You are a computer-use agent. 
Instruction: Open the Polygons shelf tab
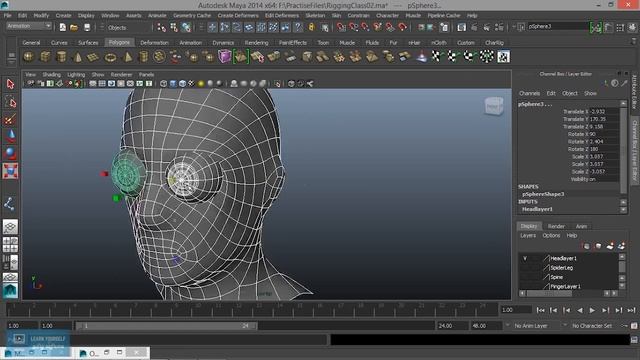119,42
